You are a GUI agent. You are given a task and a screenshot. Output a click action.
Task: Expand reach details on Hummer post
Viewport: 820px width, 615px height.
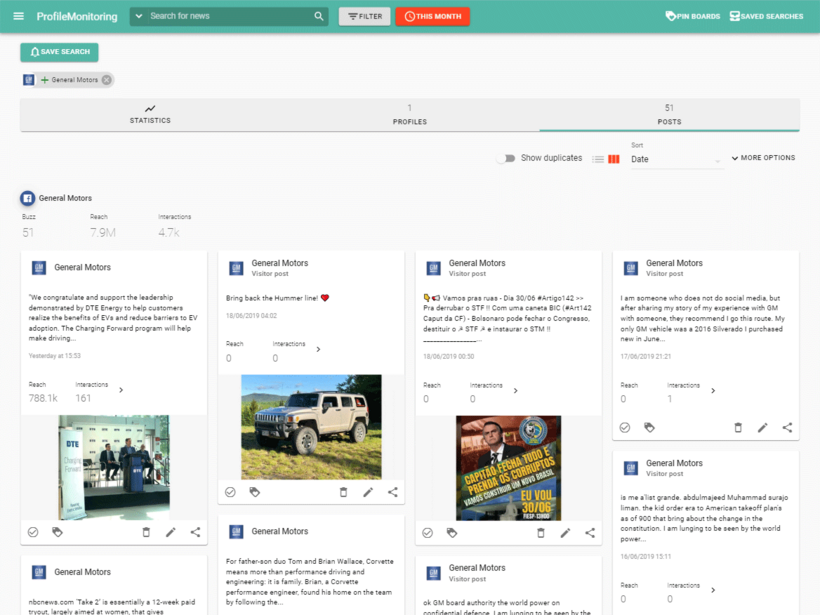pyautogui.click(x=318, y=349)
